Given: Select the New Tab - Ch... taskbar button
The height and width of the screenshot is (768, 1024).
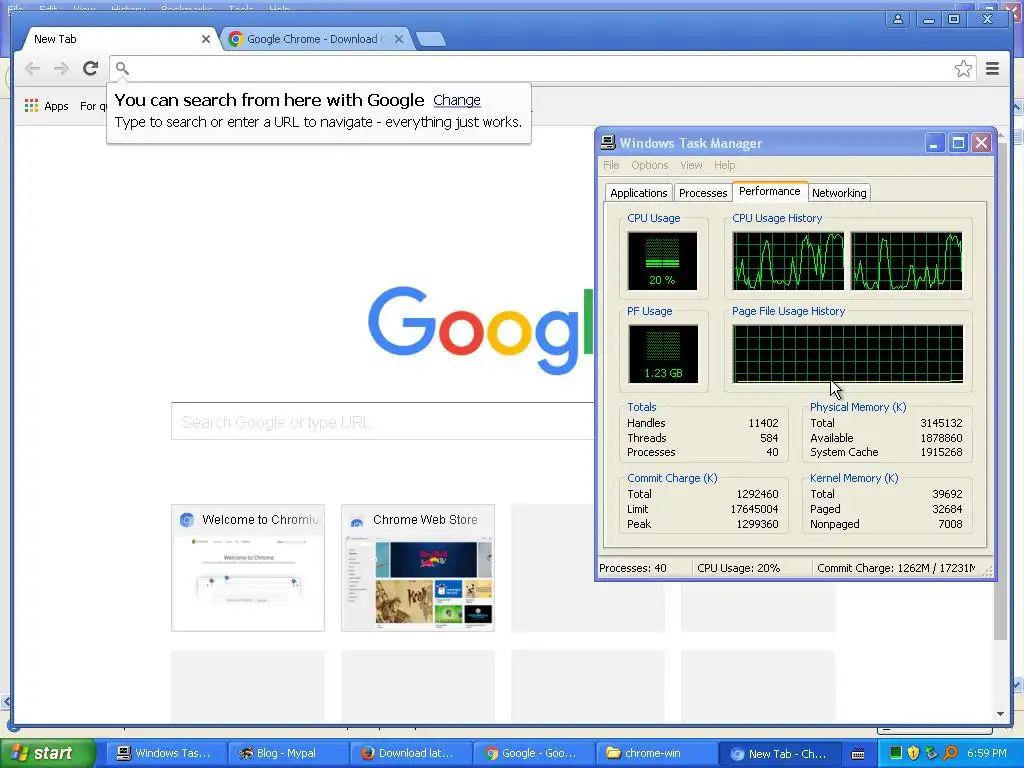Looking at the screenshot, I should pos(778,754).
